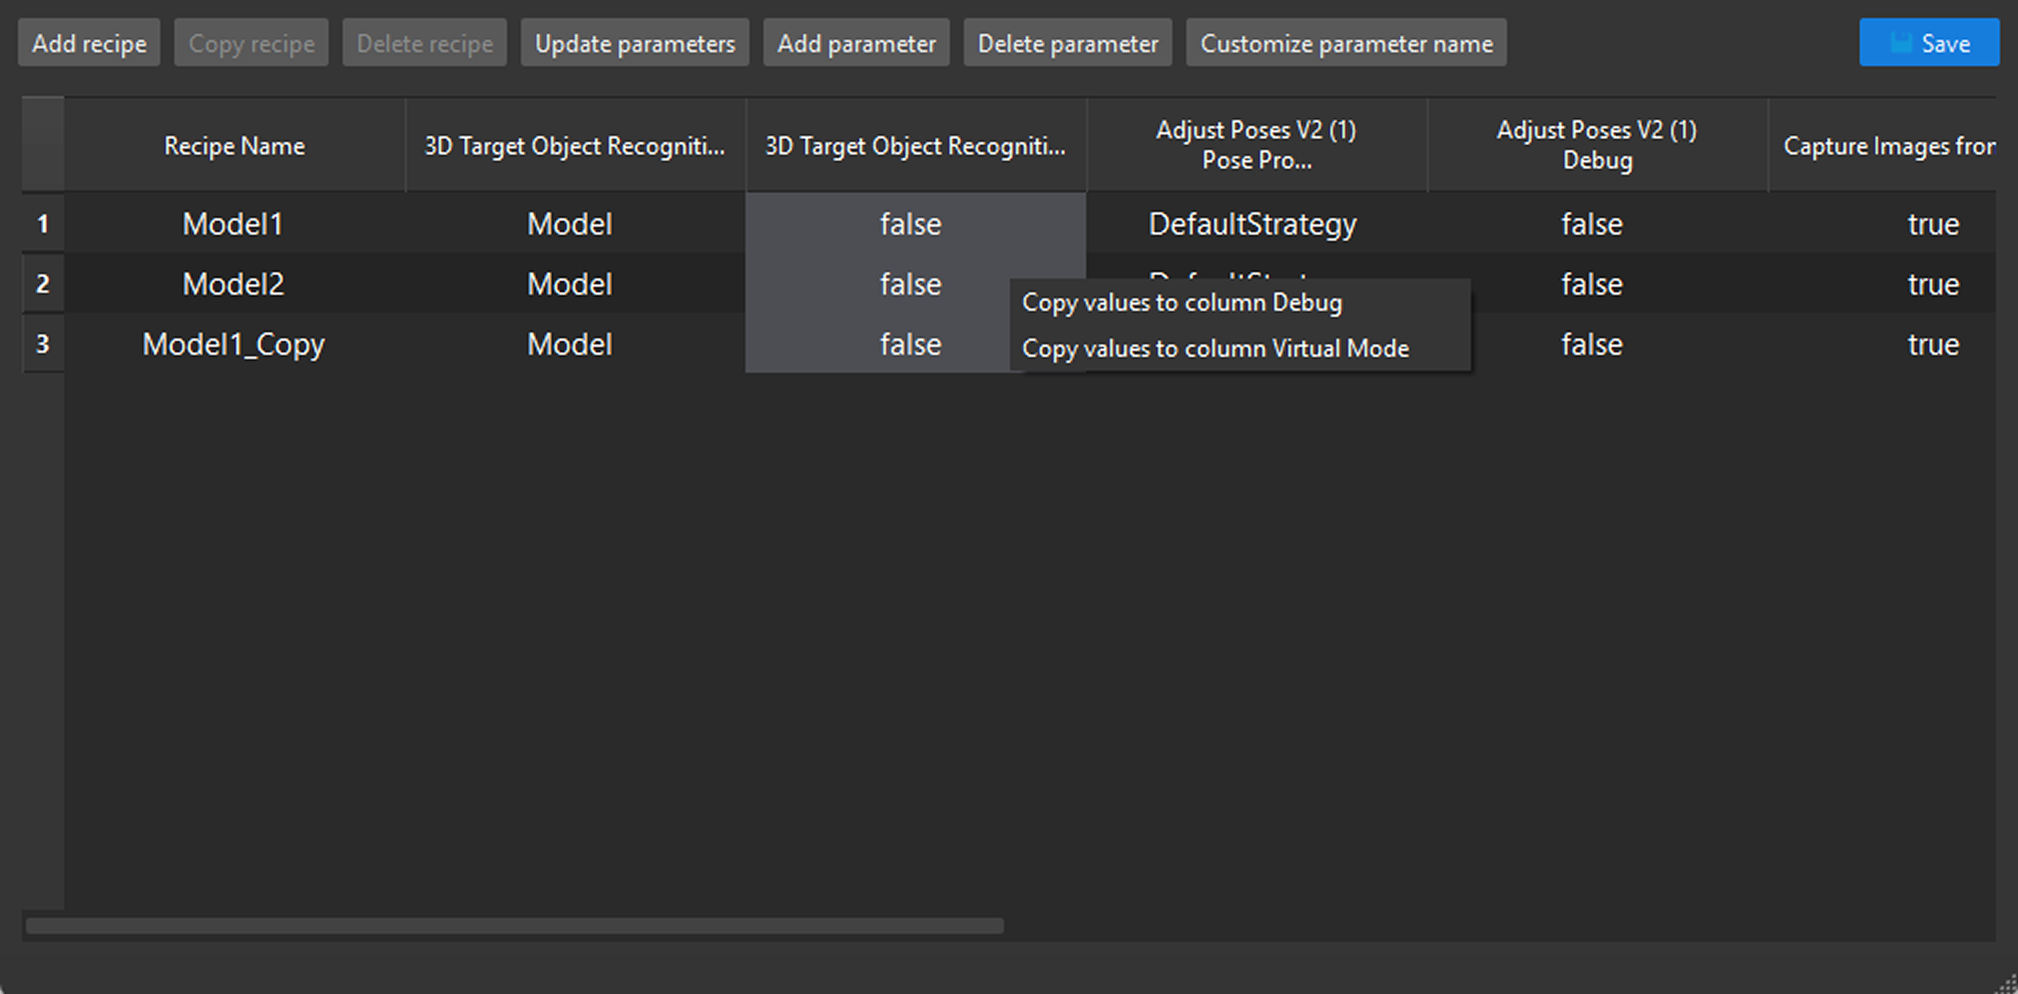The width and height of the screenshot is (2018, 994).
Task: Select row number 2 header for Model2
Action: point(42,284)
